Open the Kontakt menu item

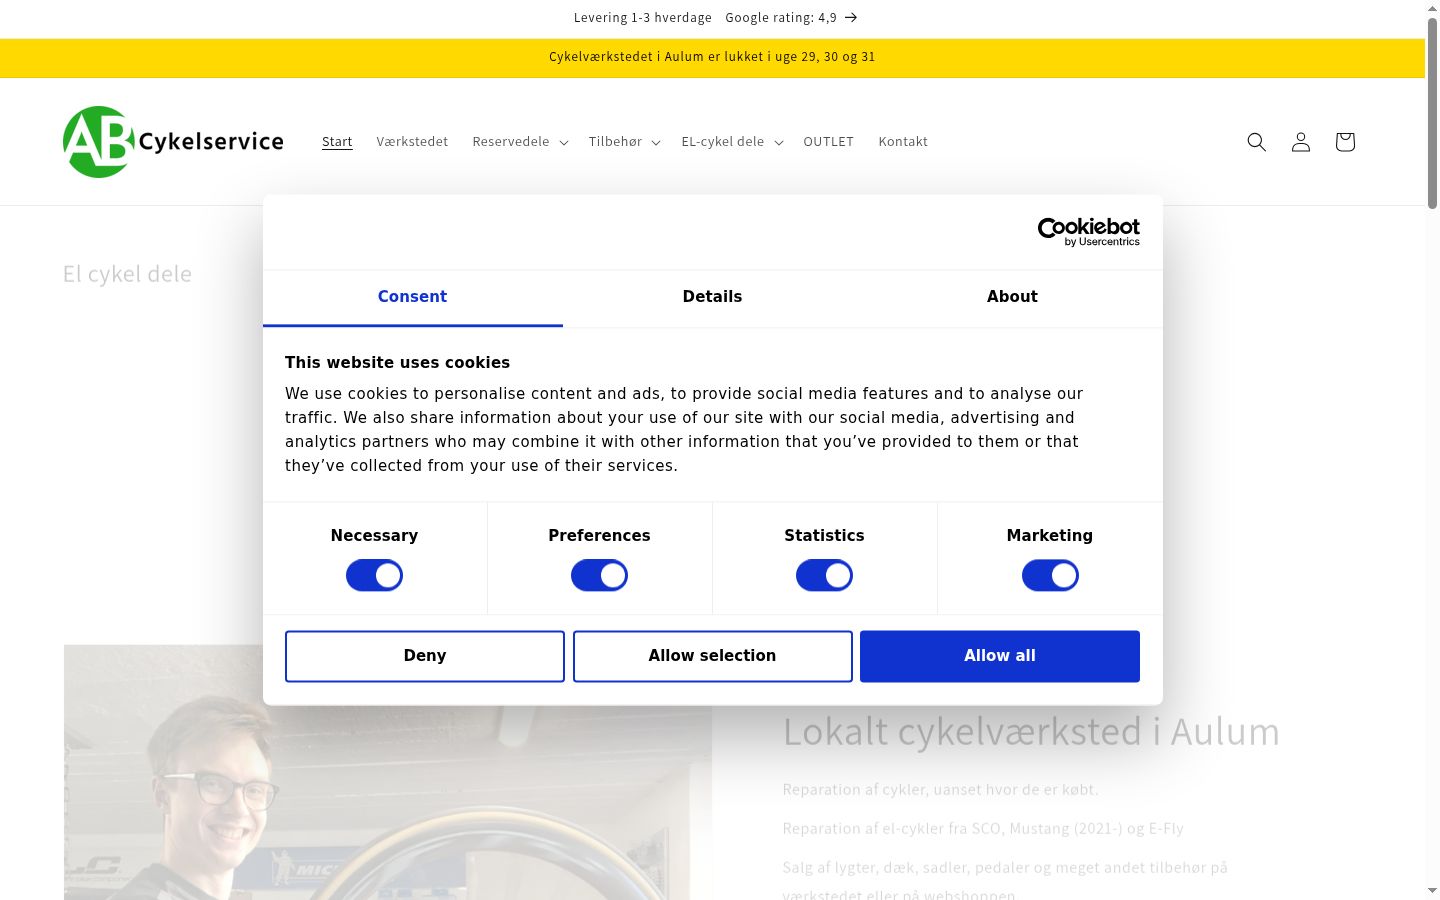pyautogui.click(x=903, y=142)
